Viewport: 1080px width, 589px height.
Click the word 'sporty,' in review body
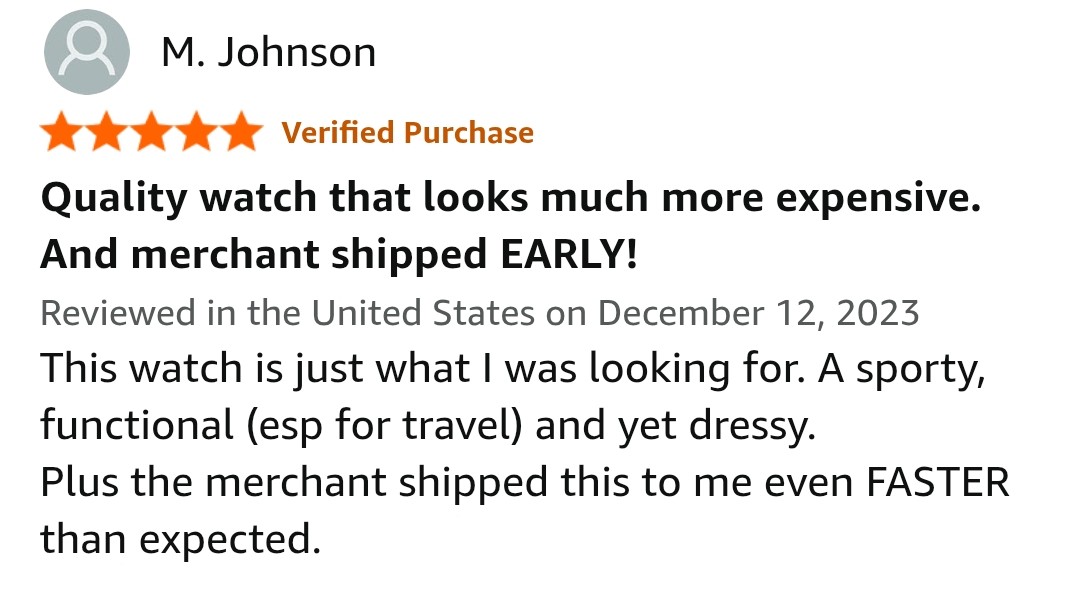coord(921,369)
